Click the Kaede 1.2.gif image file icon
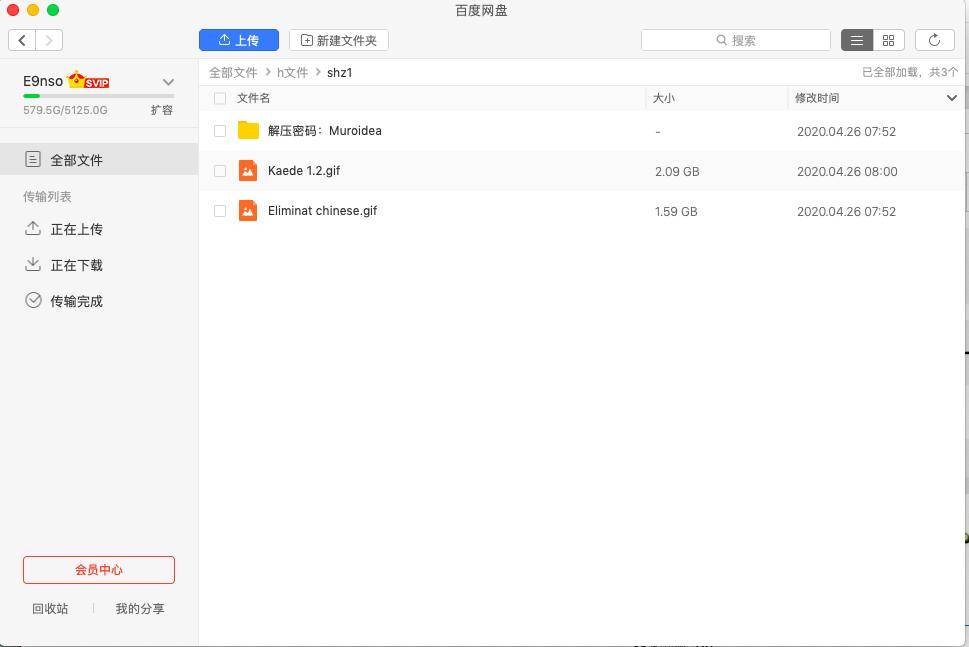The height and width of the screenshot is (647, 969). pos(248,171)
